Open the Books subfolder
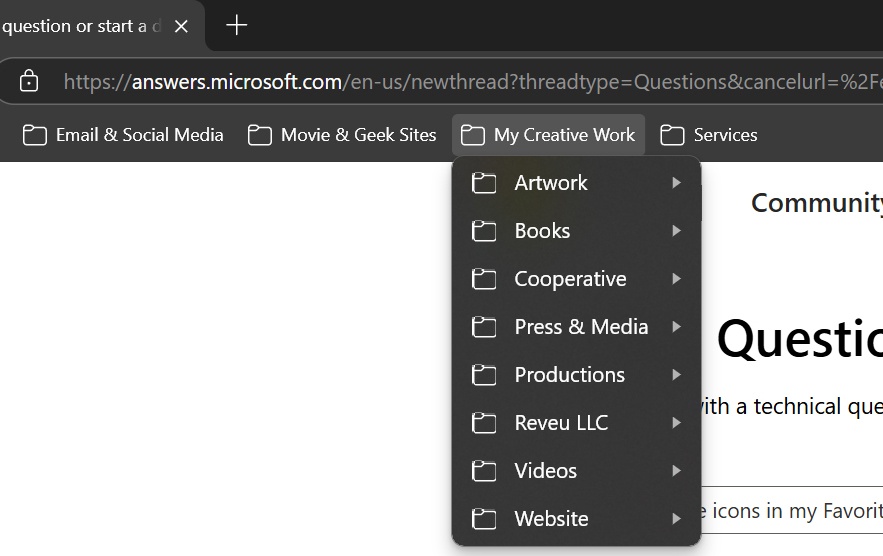 [576, 231]
